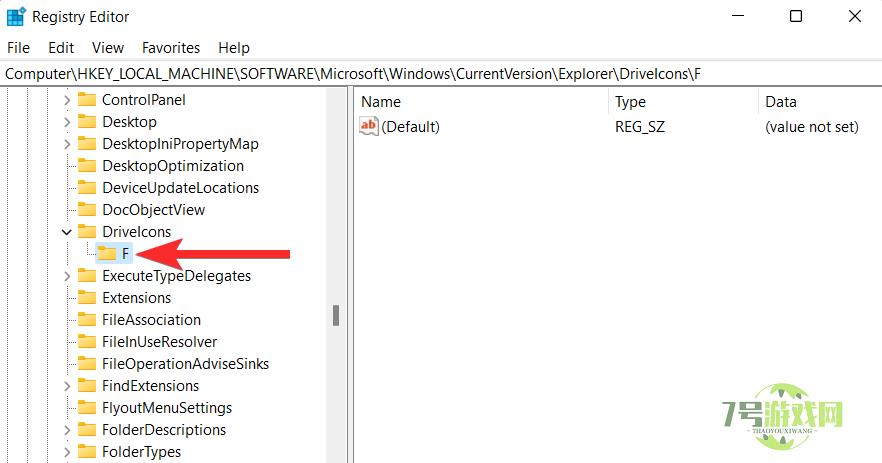Select the FileAssociation key label

[x=152, y=320]
